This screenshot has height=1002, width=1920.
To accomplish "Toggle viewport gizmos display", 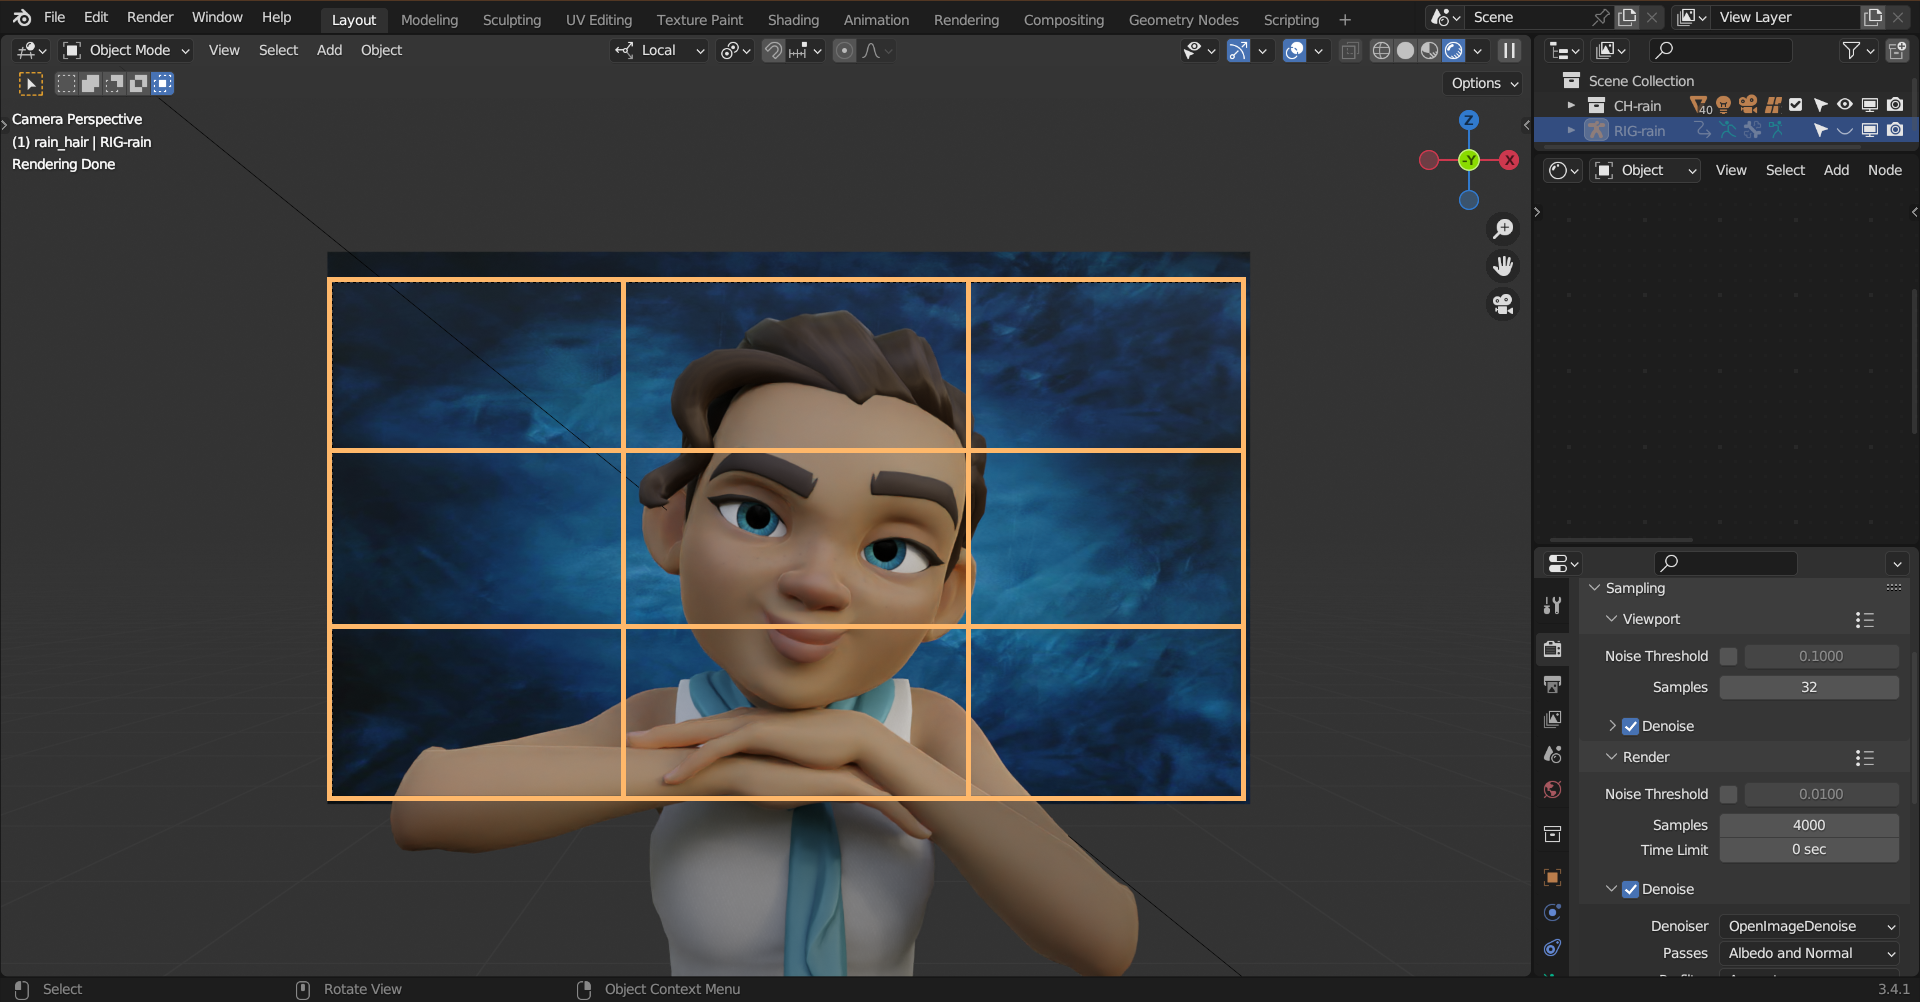I will coord(1238,50).
